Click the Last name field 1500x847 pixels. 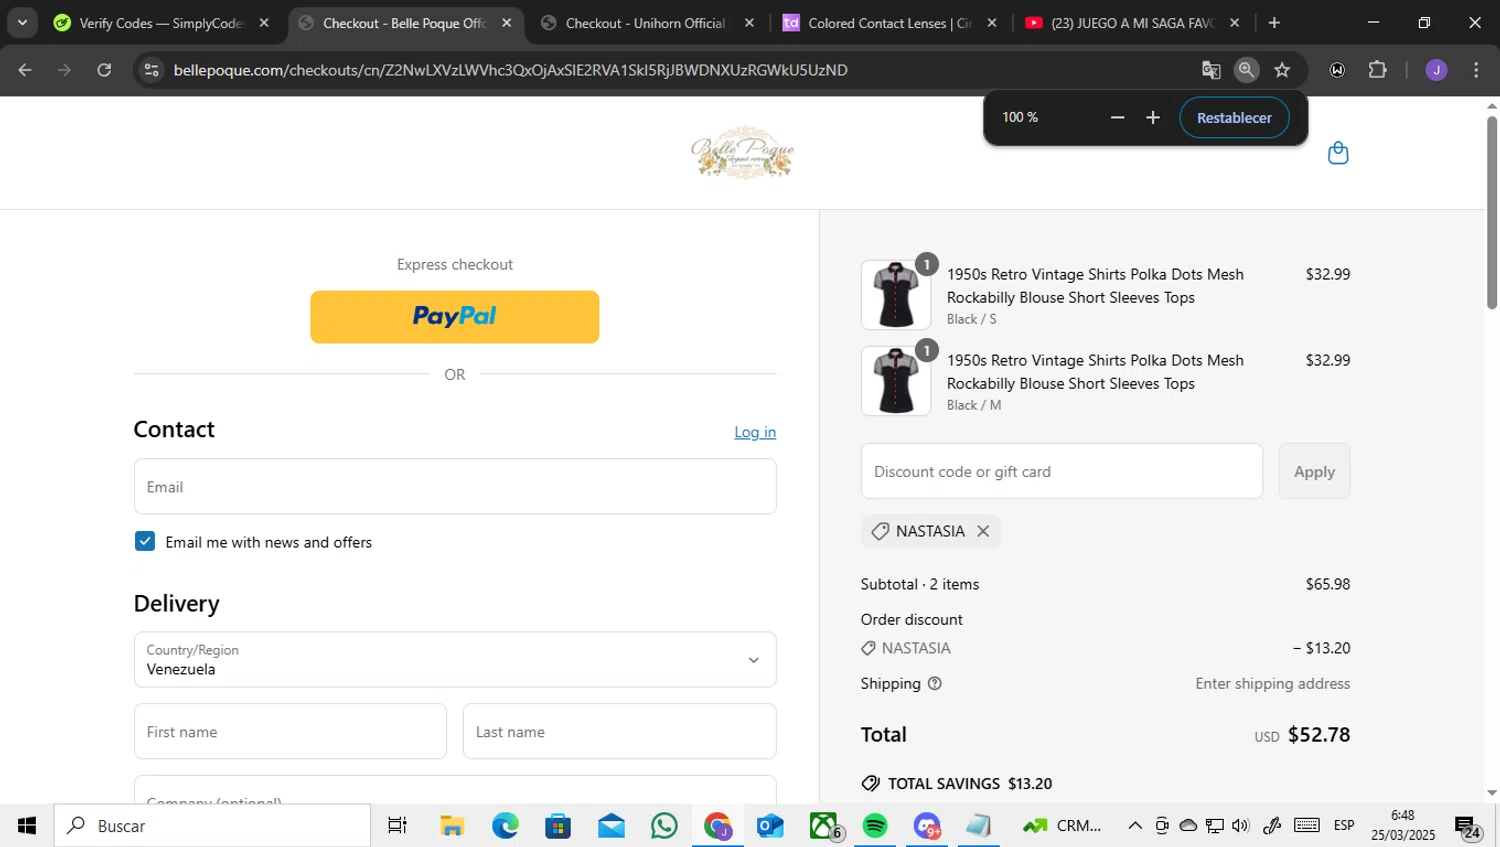point(619,732)
